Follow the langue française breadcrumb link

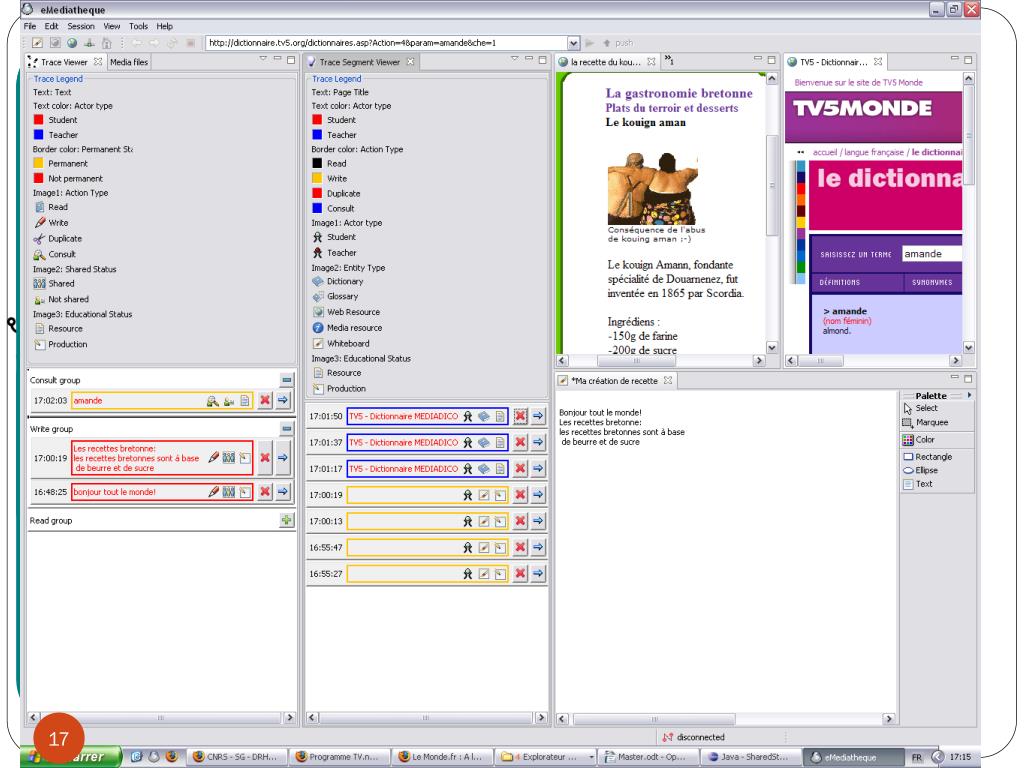point(874,152)
